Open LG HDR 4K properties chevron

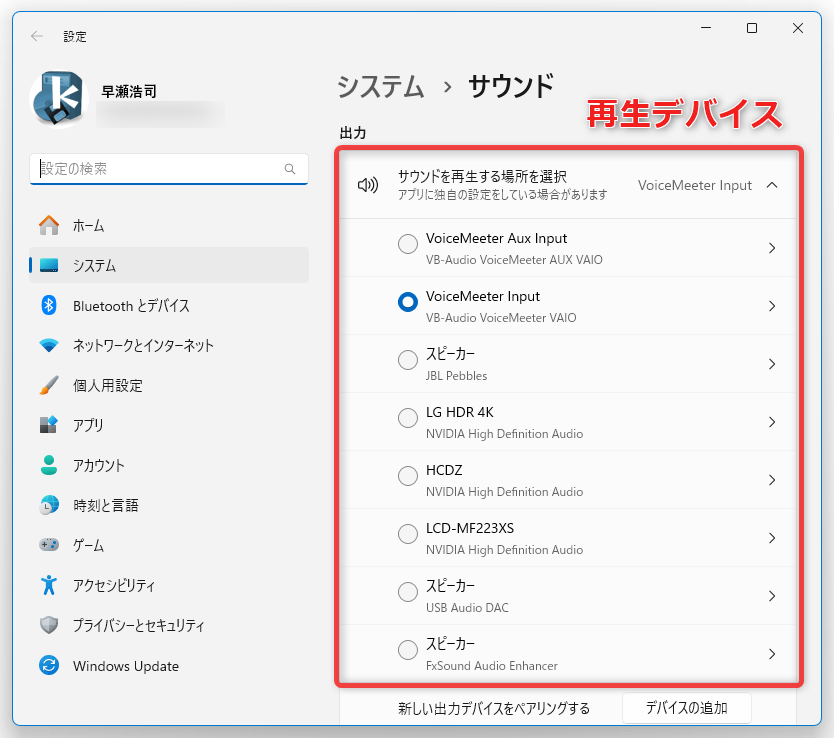pyautogui.click(x=772, y=422)
